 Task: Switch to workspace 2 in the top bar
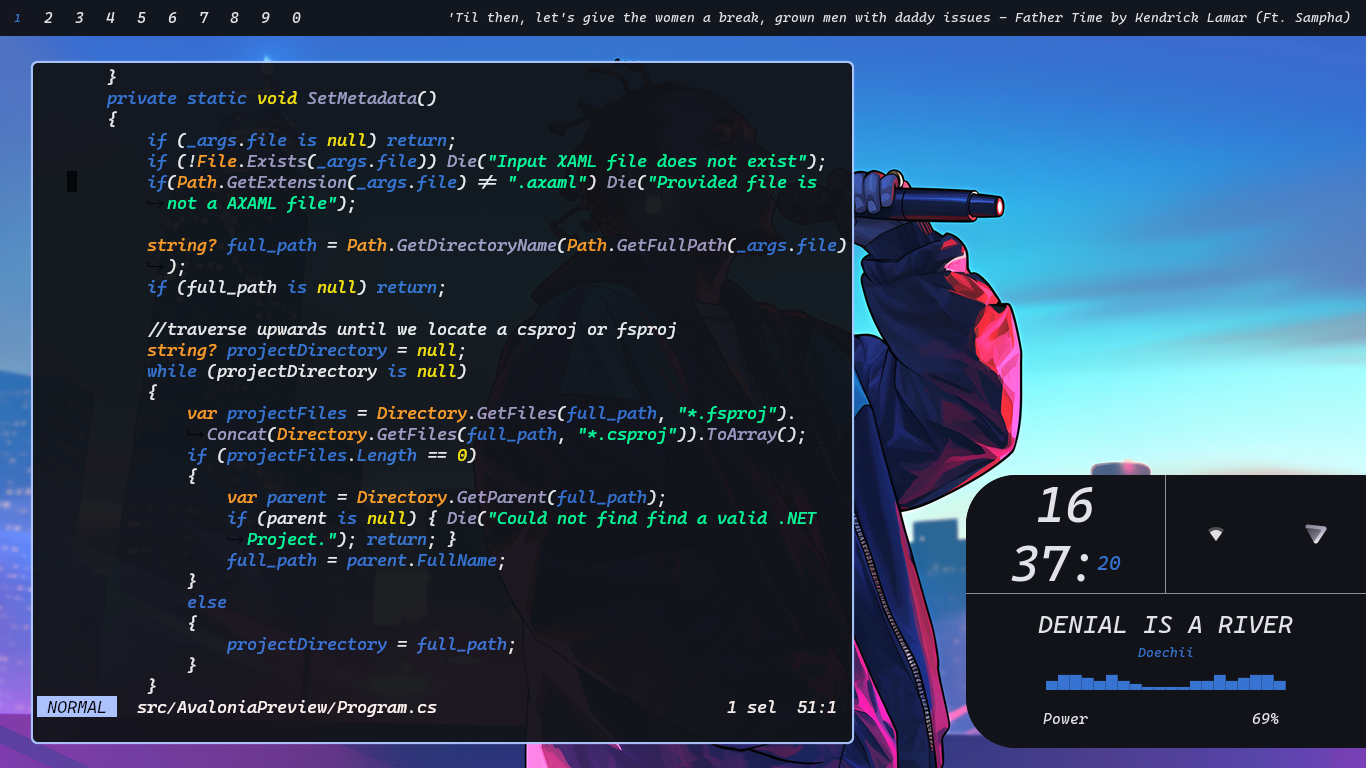coord(48,17)
